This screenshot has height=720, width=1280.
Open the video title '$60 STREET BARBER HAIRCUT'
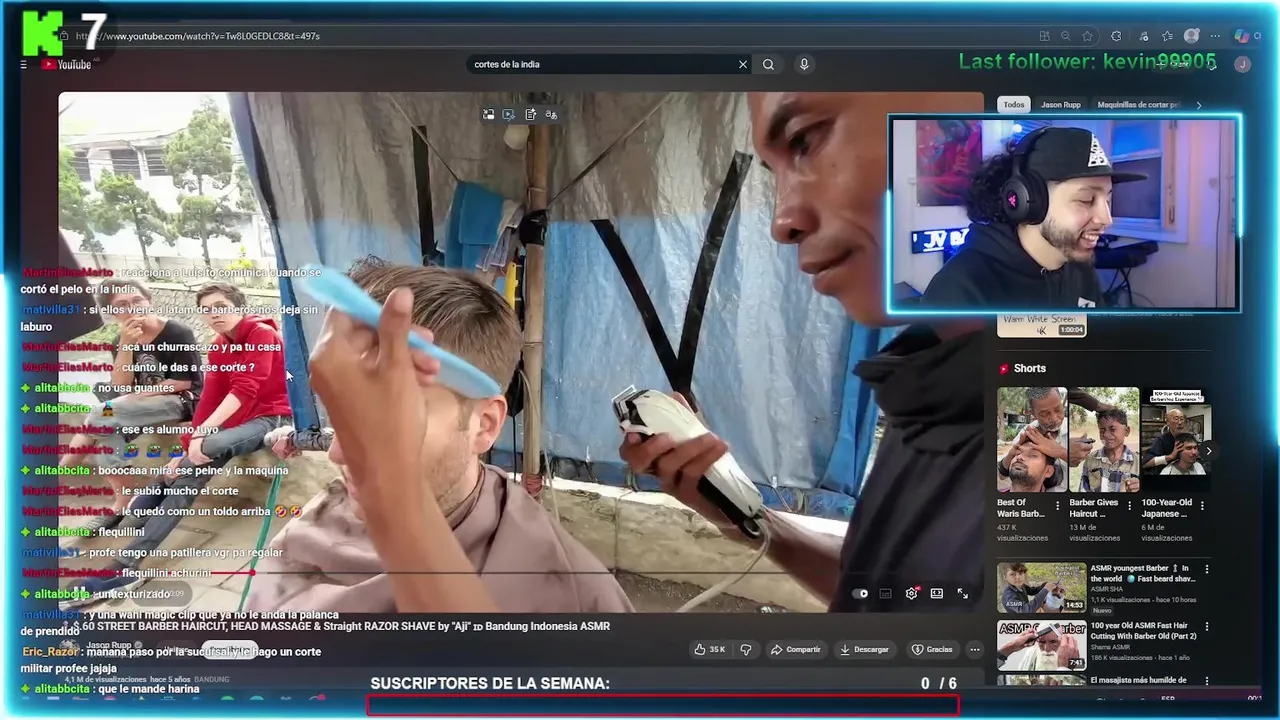(x=340, y=626)
